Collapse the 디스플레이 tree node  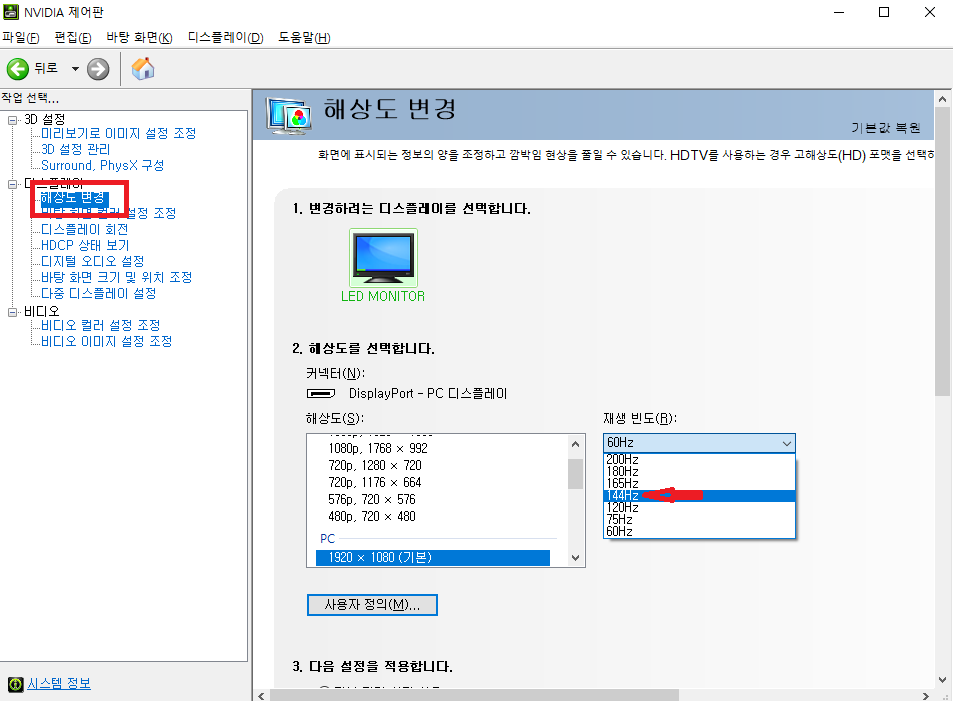12,184
